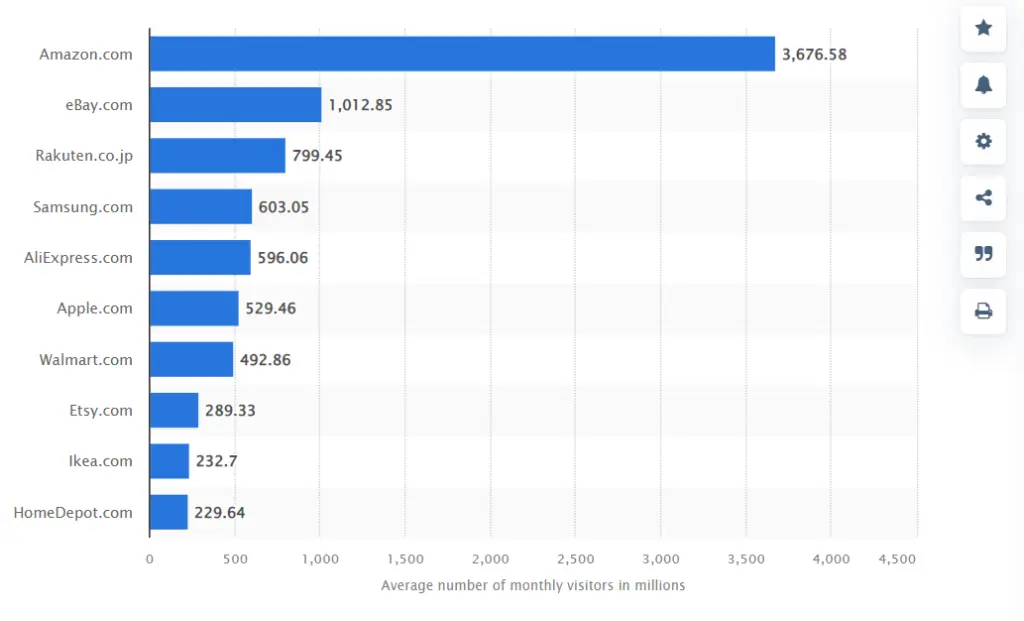Click the Samsung.com bar
The height and width of the screenshot is (621, 1024).
(200, 207)
